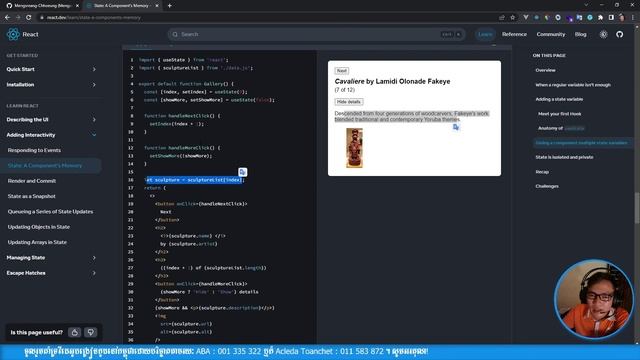The width and height of the screenshot is (640, 360).
Task: Expand the Describing the UI section
Action: coord(94,120)
